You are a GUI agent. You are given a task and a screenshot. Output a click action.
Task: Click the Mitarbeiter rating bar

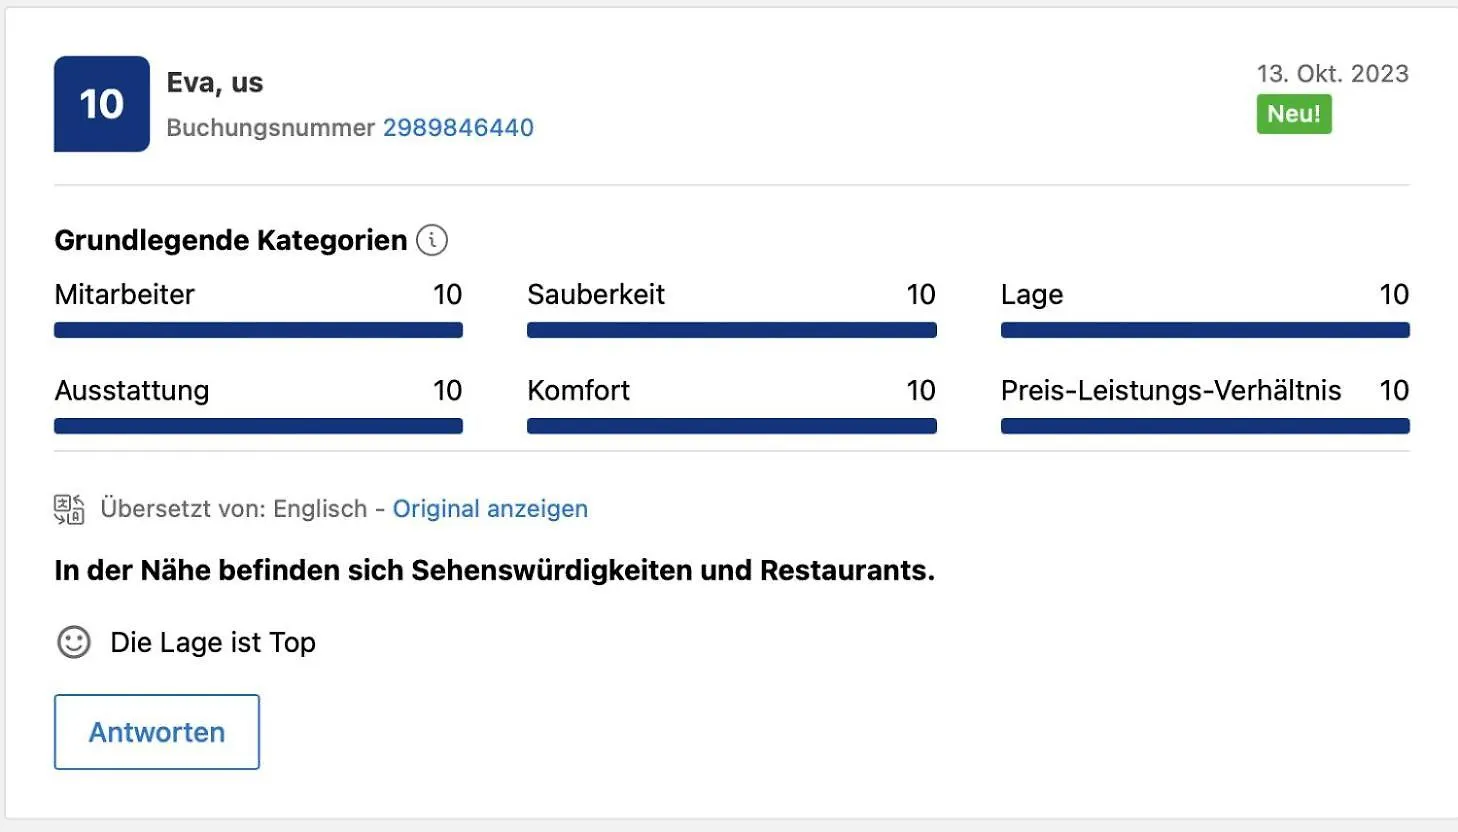(x=258, y=330)
